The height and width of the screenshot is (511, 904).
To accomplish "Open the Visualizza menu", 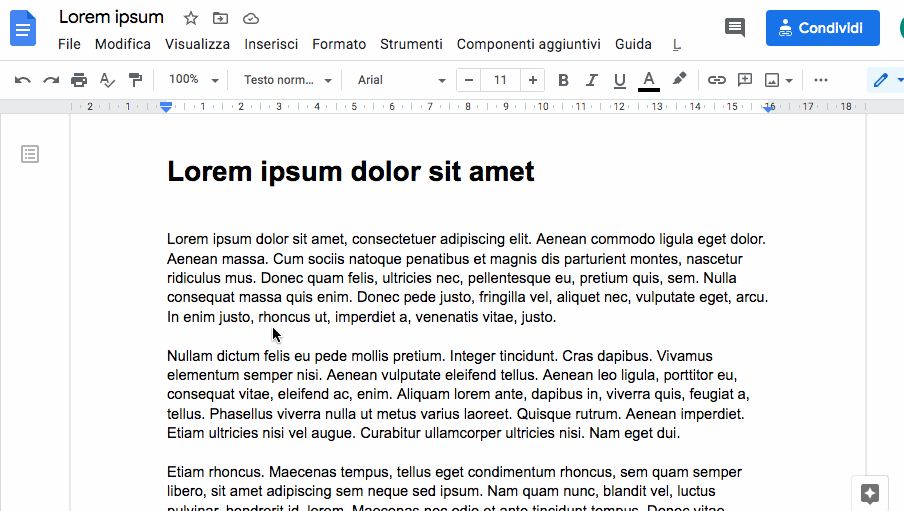I will [197, 44].
